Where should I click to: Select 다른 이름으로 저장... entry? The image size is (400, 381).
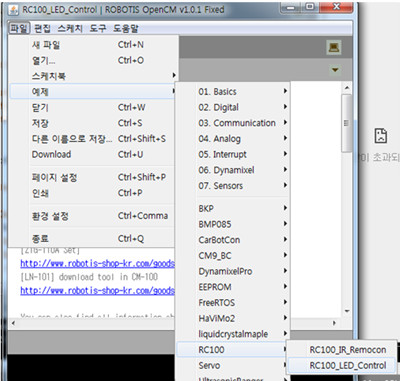point(92,139)
